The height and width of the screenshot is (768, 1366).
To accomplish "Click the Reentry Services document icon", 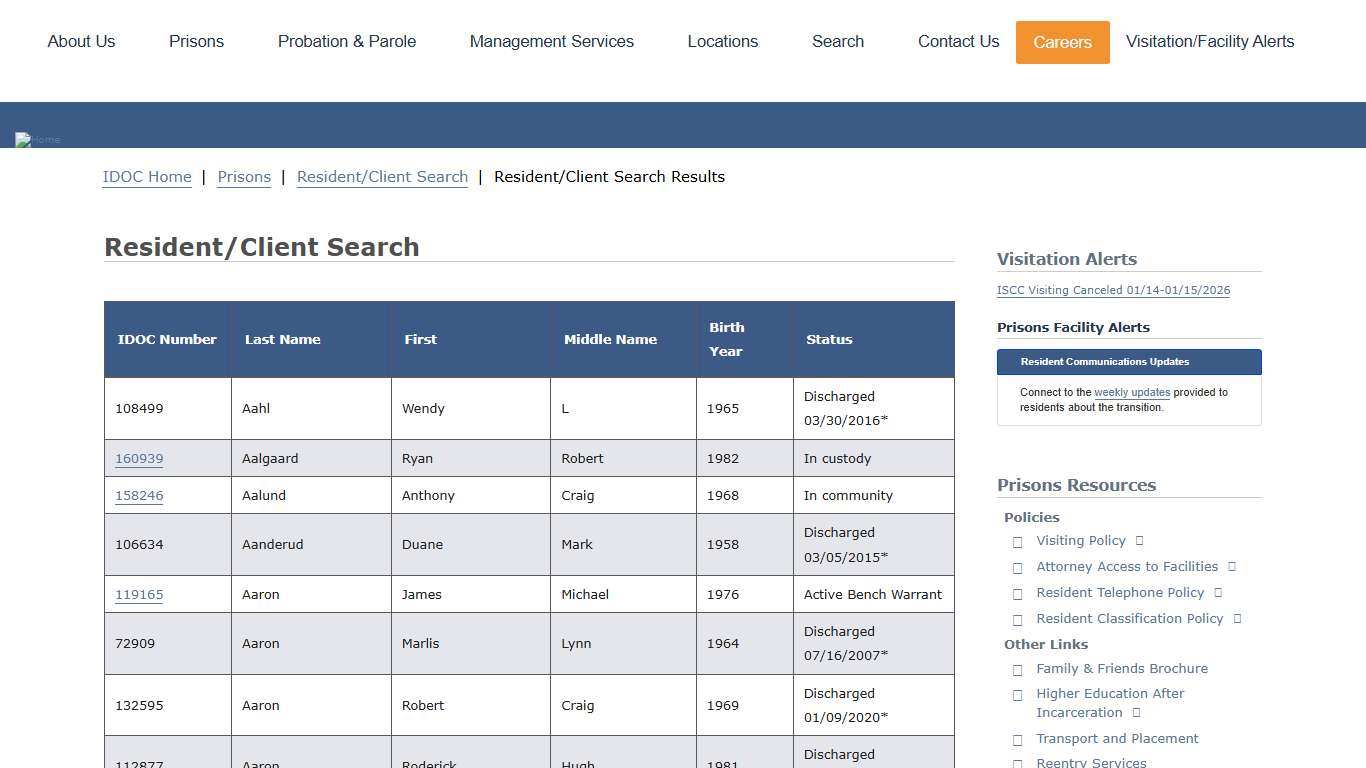I will pyautogui.click(x=1018, y=763).
